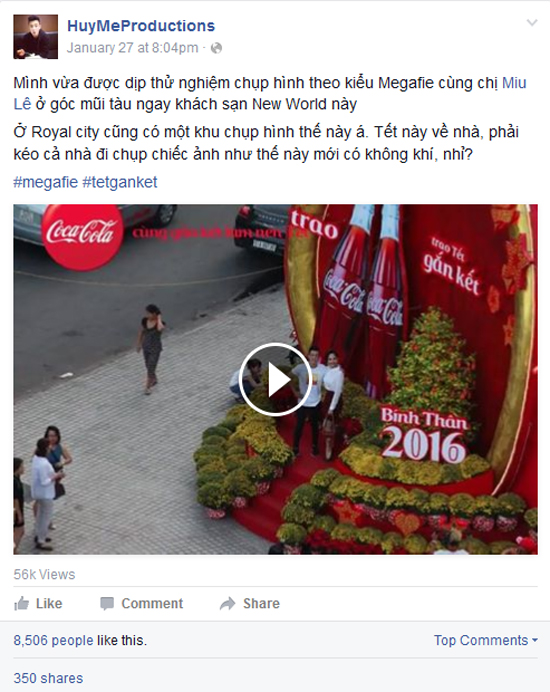The image size is (550, 692).
Task: Click the Comment speech bubble icon
Action: pos(107,603)
